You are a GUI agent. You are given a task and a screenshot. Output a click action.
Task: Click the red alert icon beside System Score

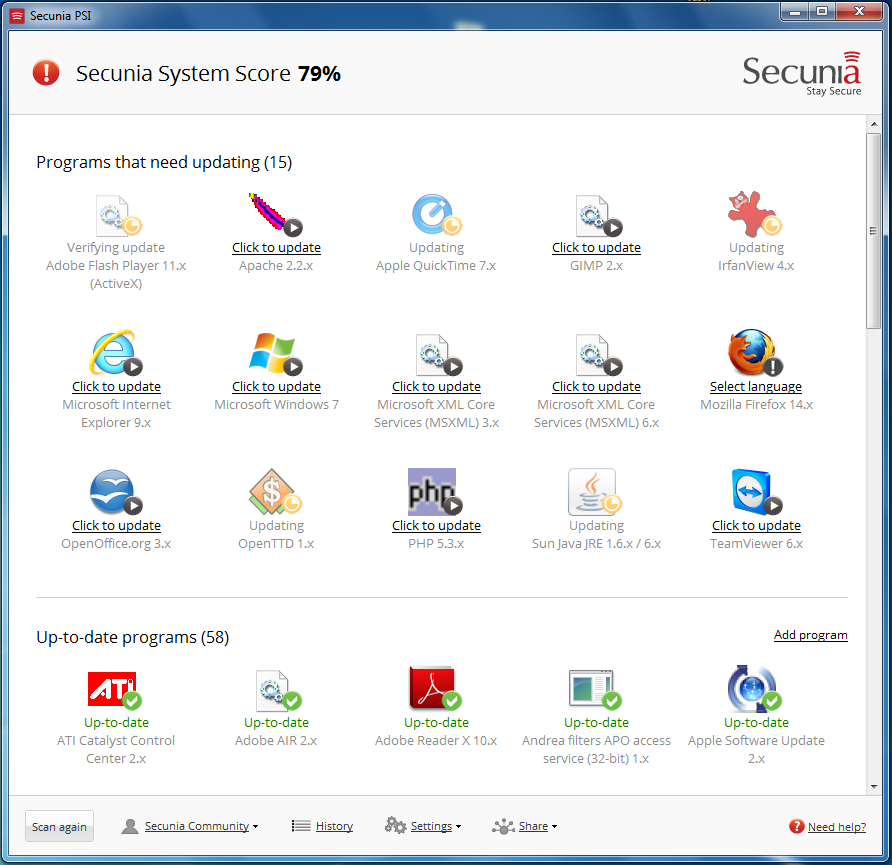(x=46, y=73)
